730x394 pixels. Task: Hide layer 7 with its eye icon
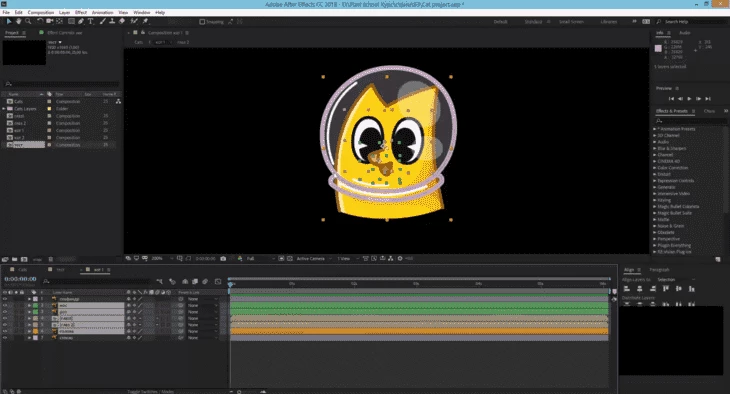point(5,338)
